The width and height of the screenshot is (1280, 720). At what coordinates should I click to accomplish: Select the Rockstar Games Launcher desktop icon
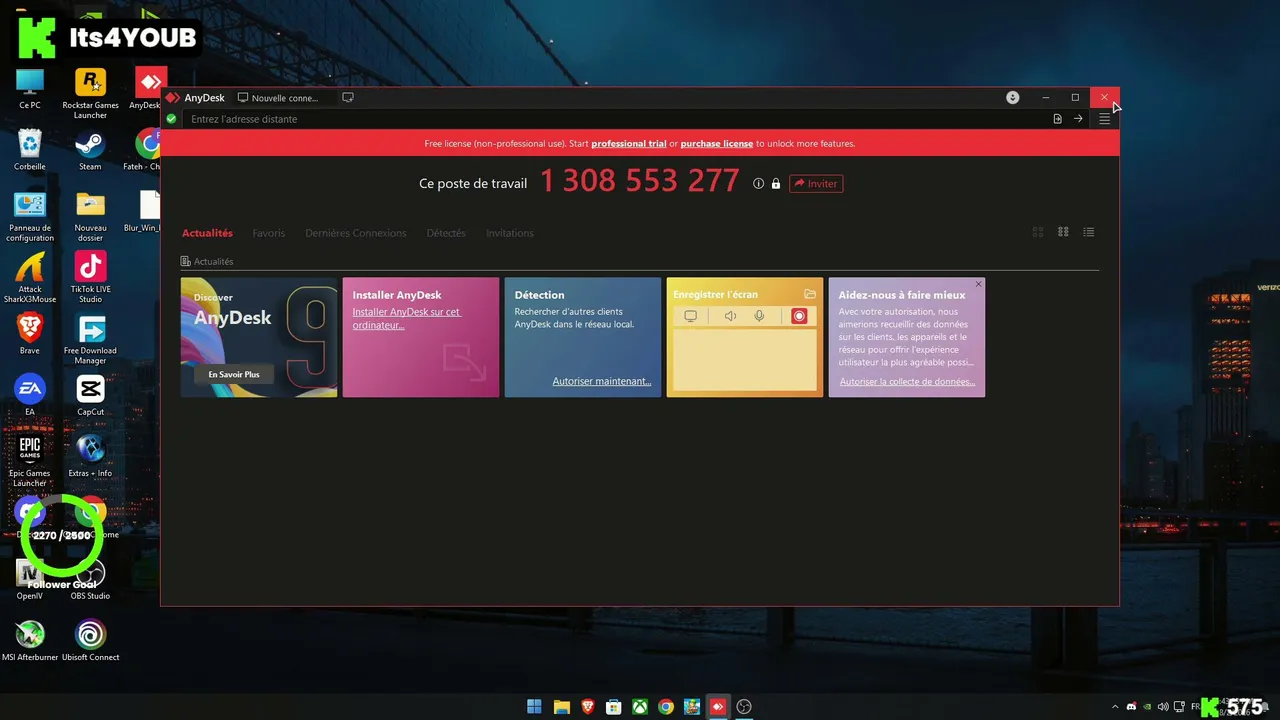(x=90, y=94)
